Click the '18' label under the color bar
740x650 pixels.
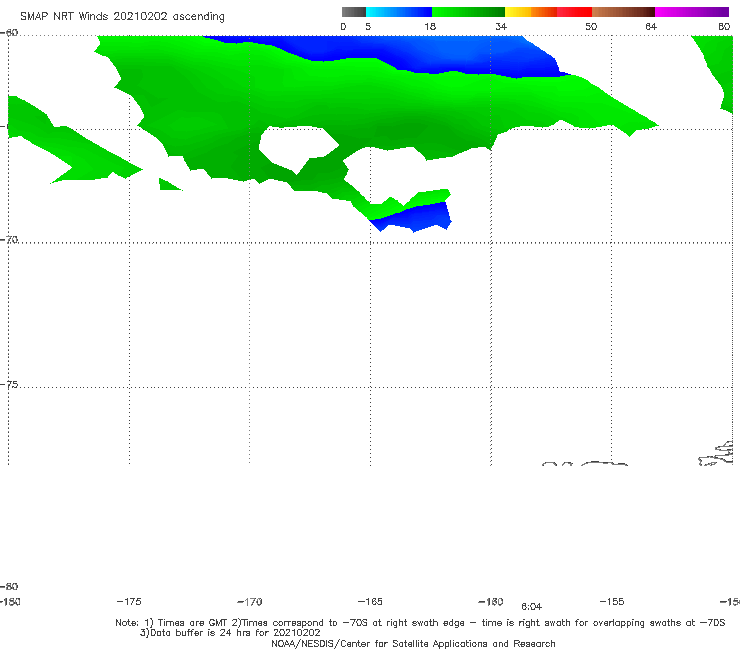430,26
